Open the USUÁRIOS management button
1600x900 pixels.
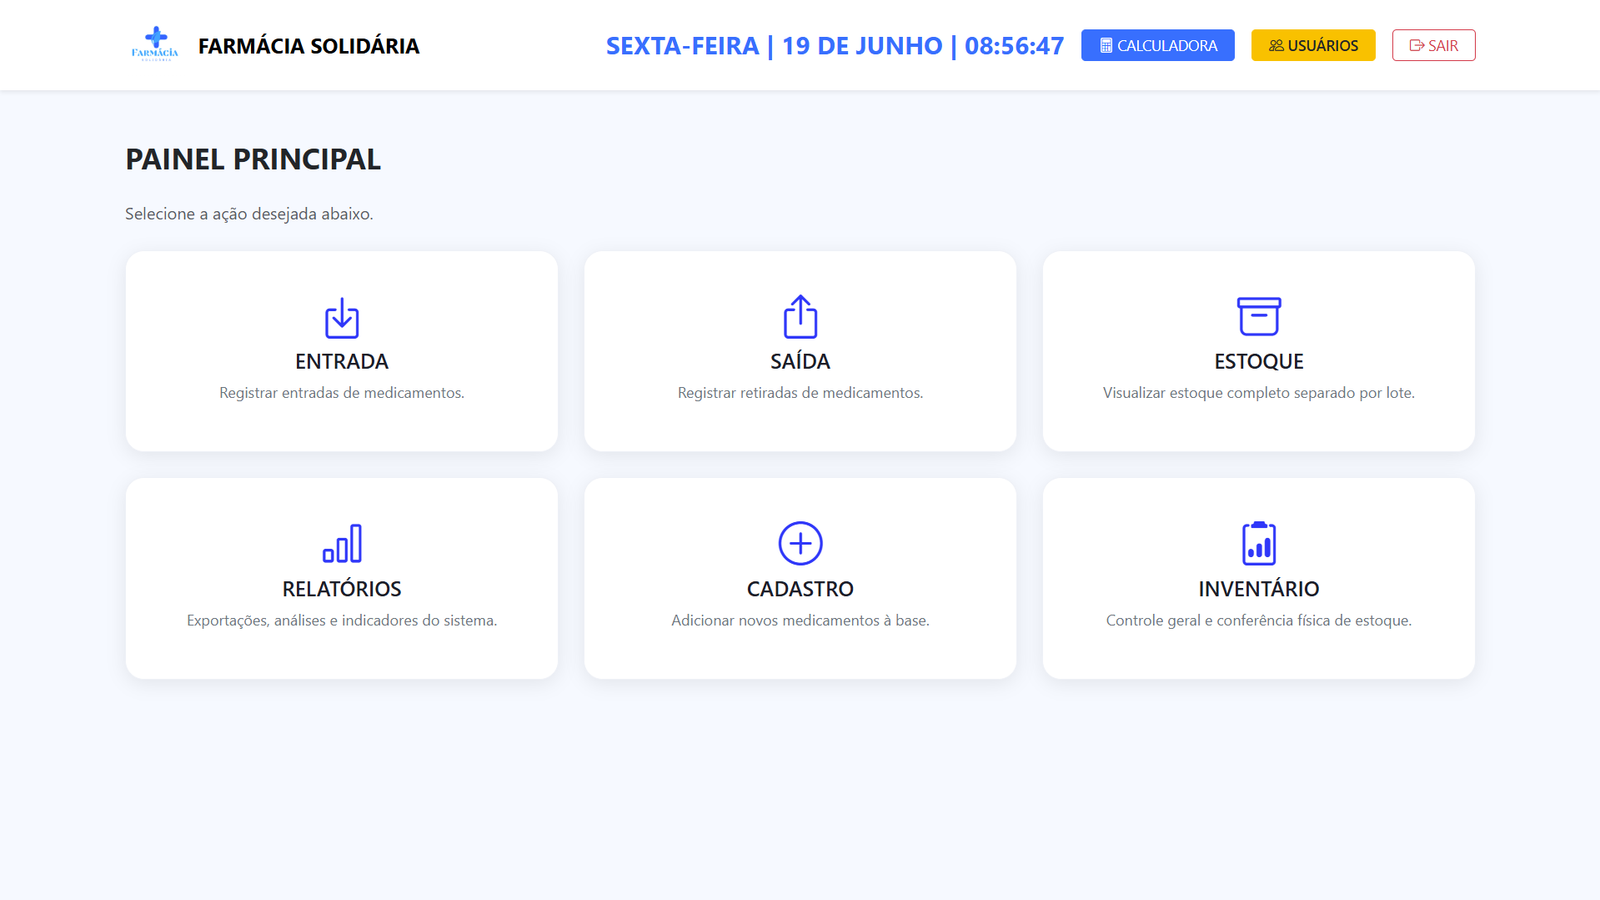click(1313, 45)
